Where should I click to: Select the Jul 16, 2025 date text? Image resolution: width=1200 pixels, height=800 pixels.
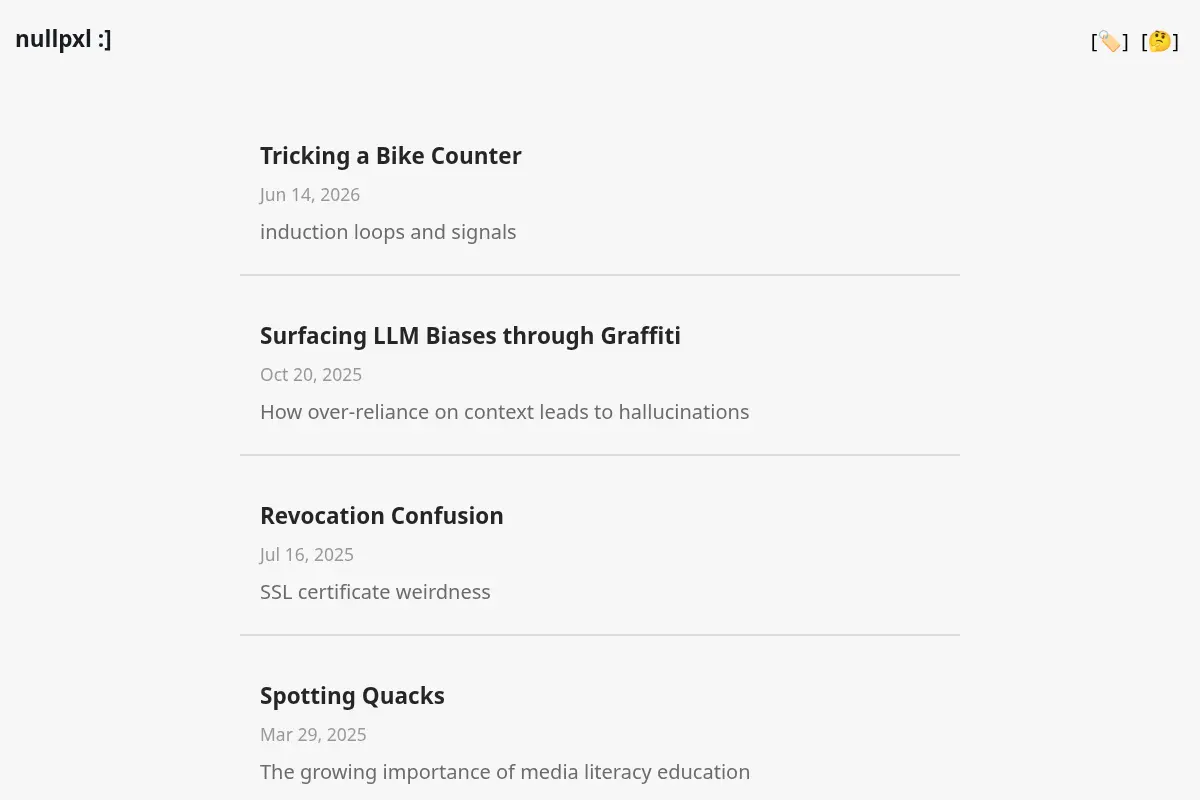[x=307, y=555]
